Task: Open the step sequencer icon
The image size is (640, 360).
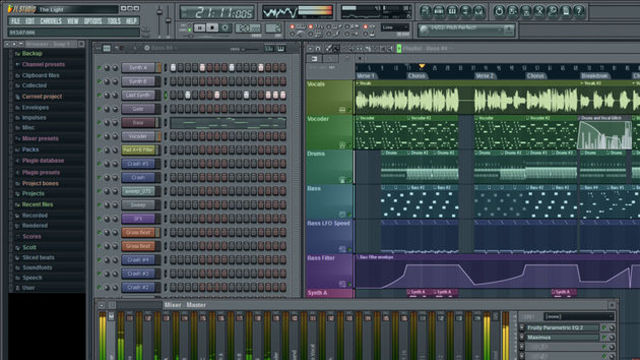Action: coord(439,11)
